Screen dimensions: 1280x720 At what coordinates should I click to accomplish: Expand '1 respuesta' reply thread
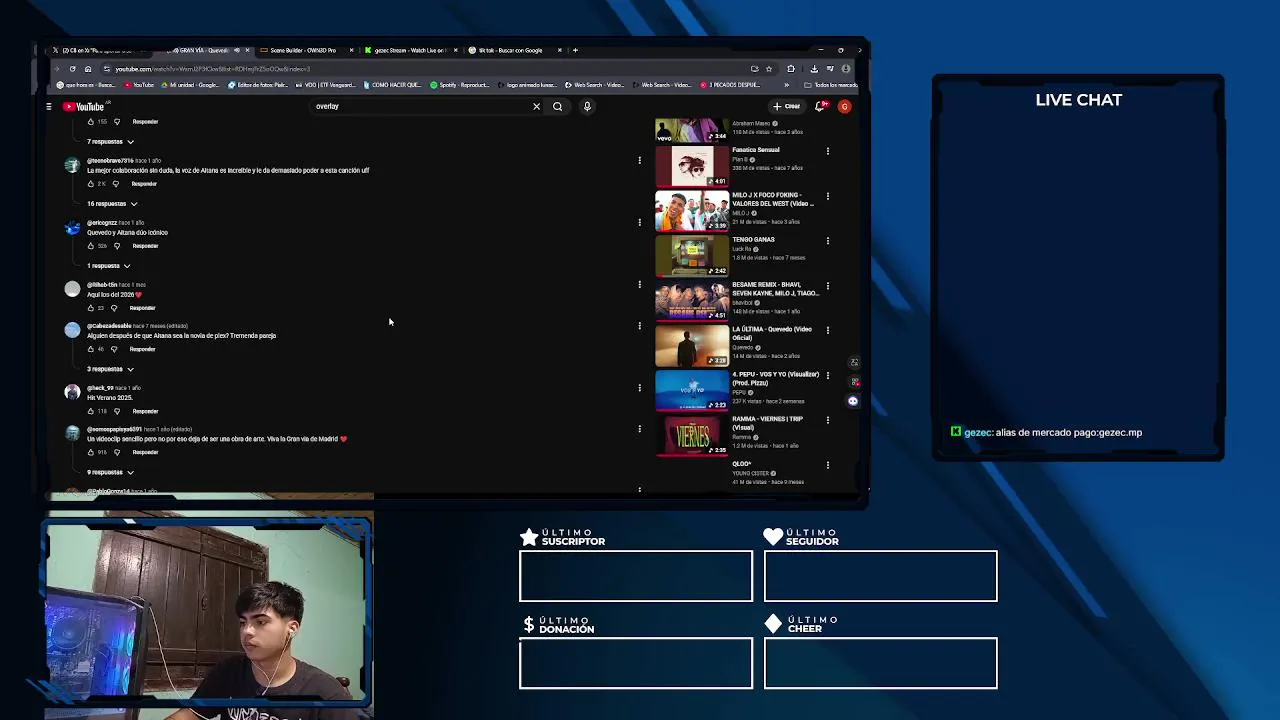click(x=109, y=266)
